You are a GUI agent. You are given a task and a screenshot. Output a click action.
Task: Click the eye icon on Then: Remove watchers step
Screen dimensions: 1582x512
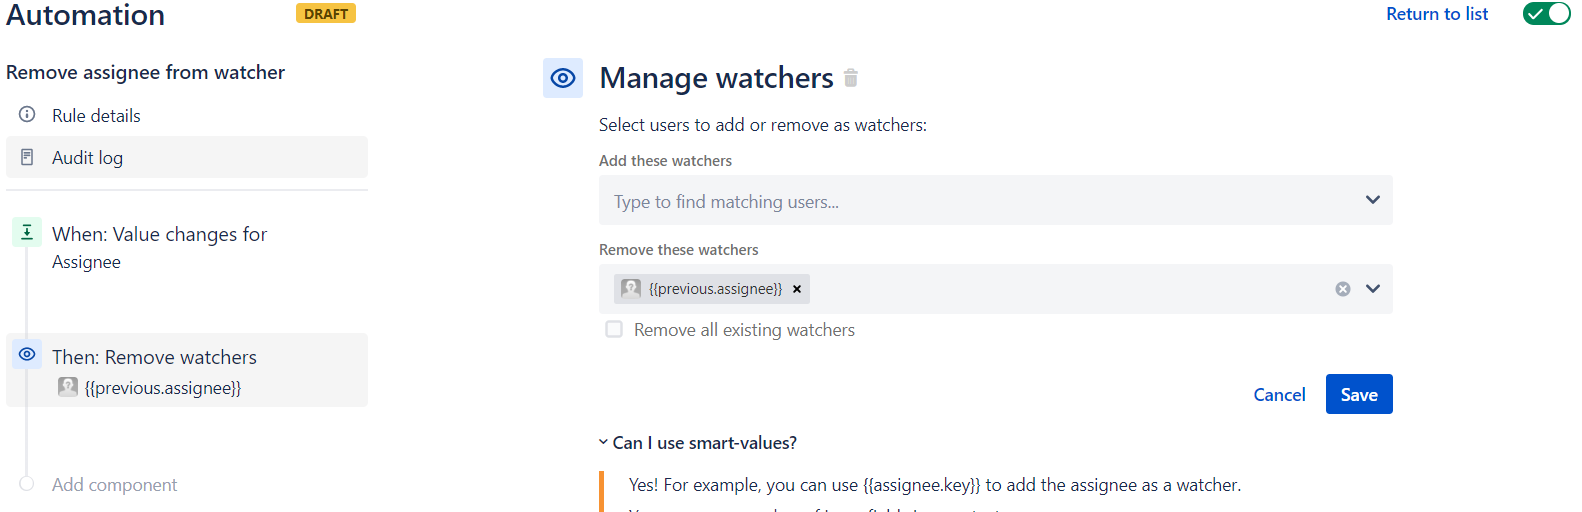click(27, 354)
